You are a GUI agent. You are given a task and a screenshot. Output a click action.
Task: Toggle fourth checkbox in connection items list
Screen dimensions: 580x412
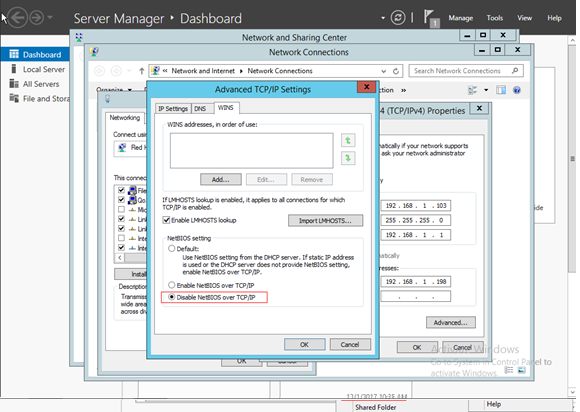tap(121, 219)
